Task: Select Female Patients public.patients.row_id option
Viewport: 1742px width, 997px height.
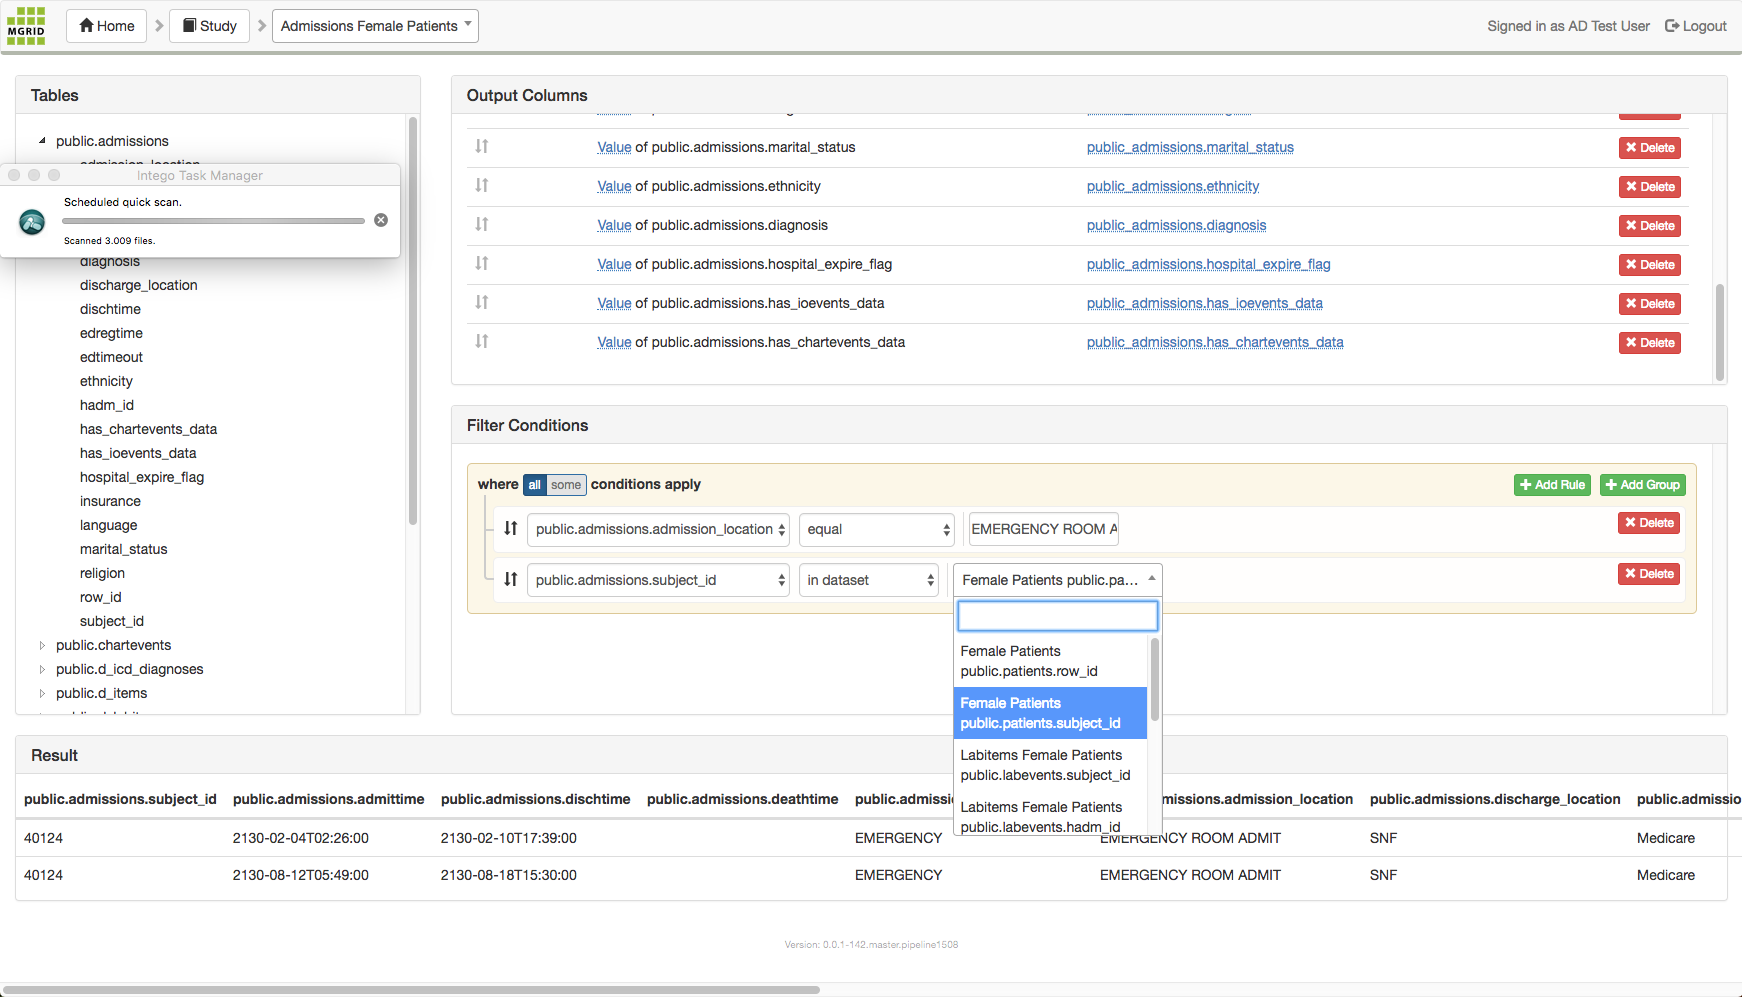Action: pos(1050,661)
